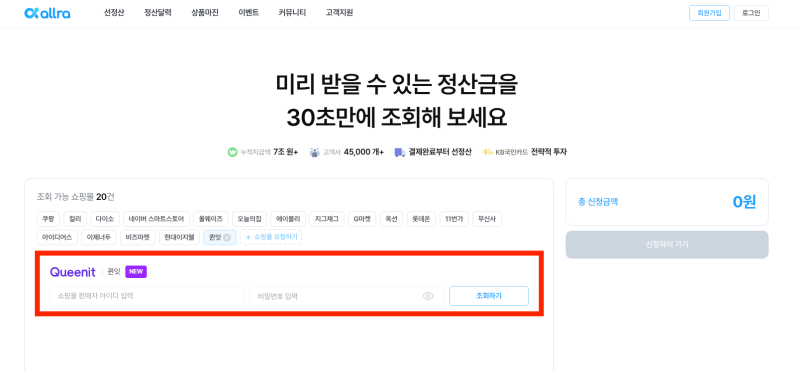Click the 신청하러 가기 button
This screenshot has width=800, height=371.
(x=667, y=244)
